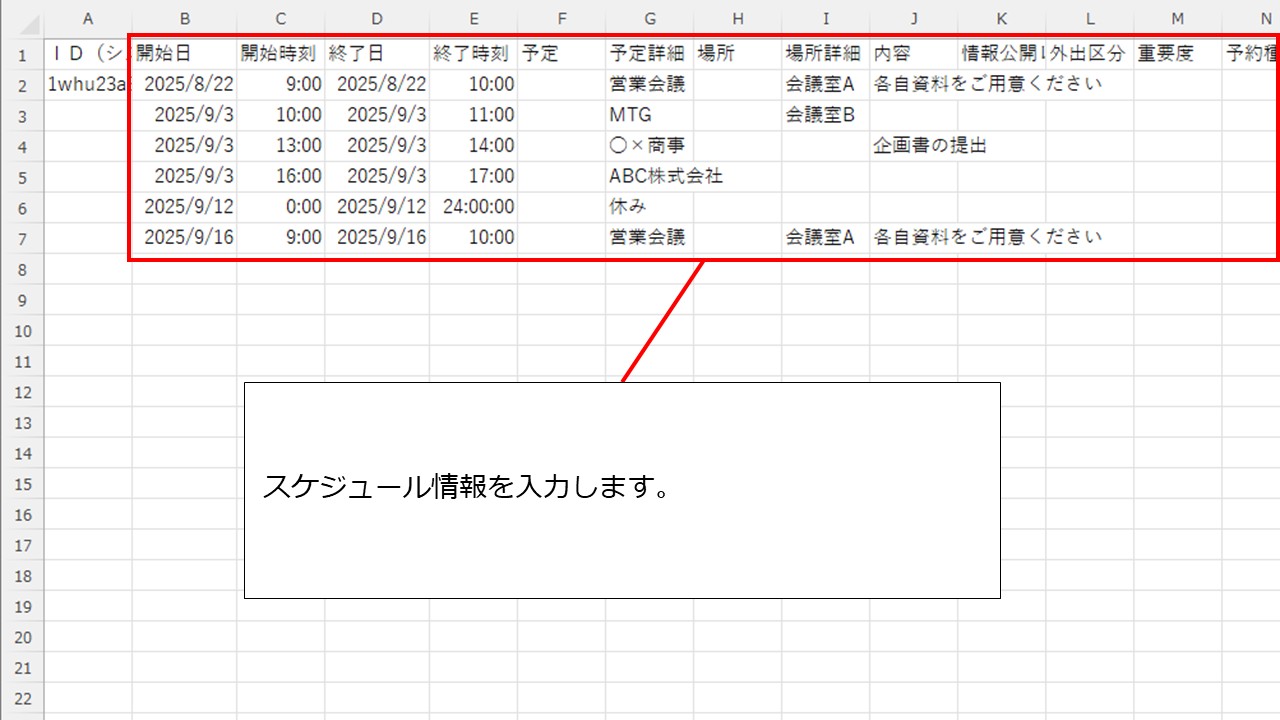Select row 1 header number

tap(22, 54)
